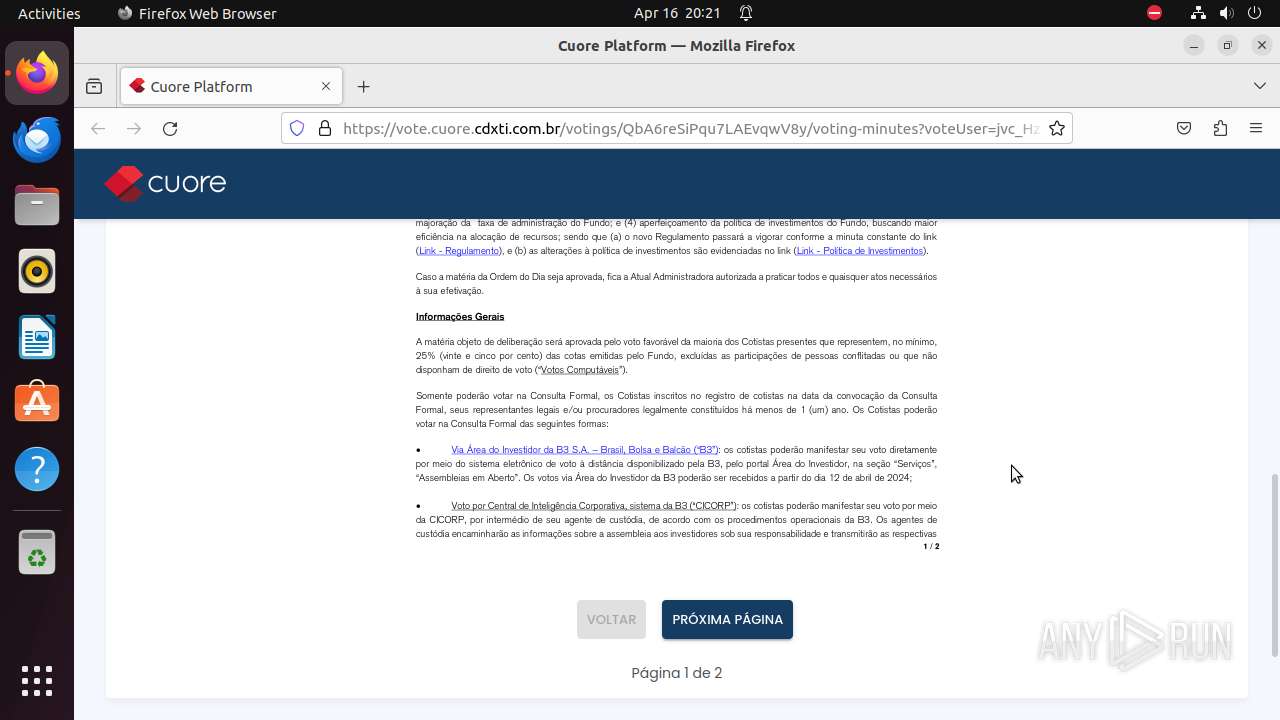Go back to the previous page
Screen dimensions: 1280x720
[x=98, y=128]
